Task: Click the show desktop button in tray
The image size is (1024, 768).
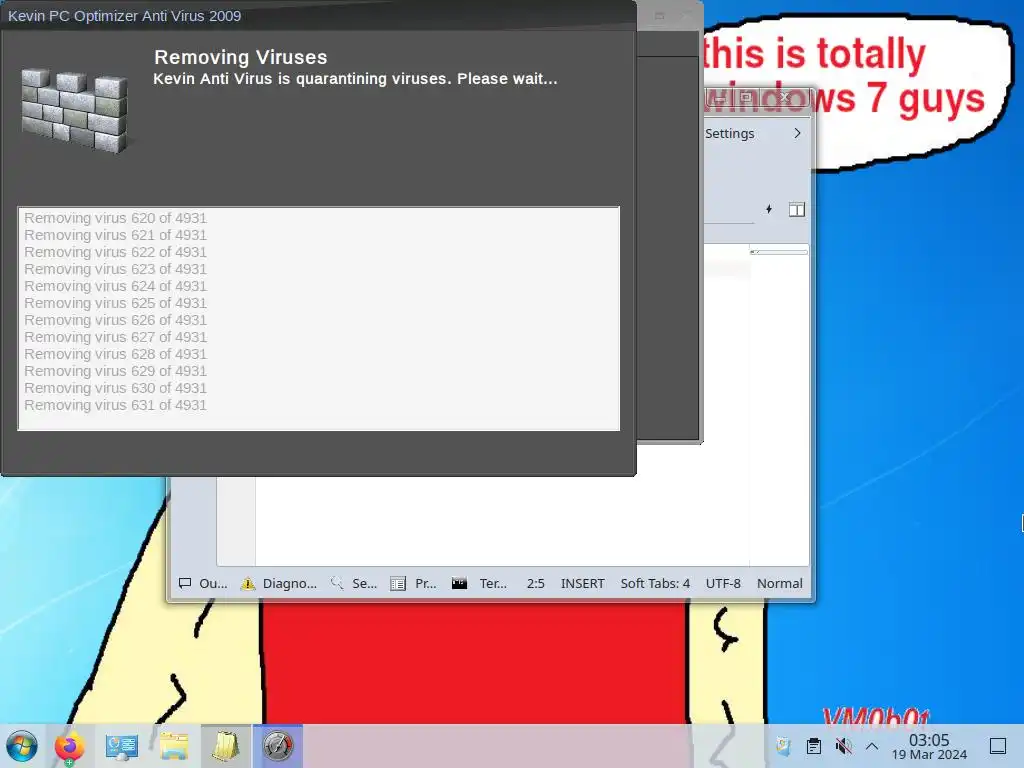Action: coord(998,746)
